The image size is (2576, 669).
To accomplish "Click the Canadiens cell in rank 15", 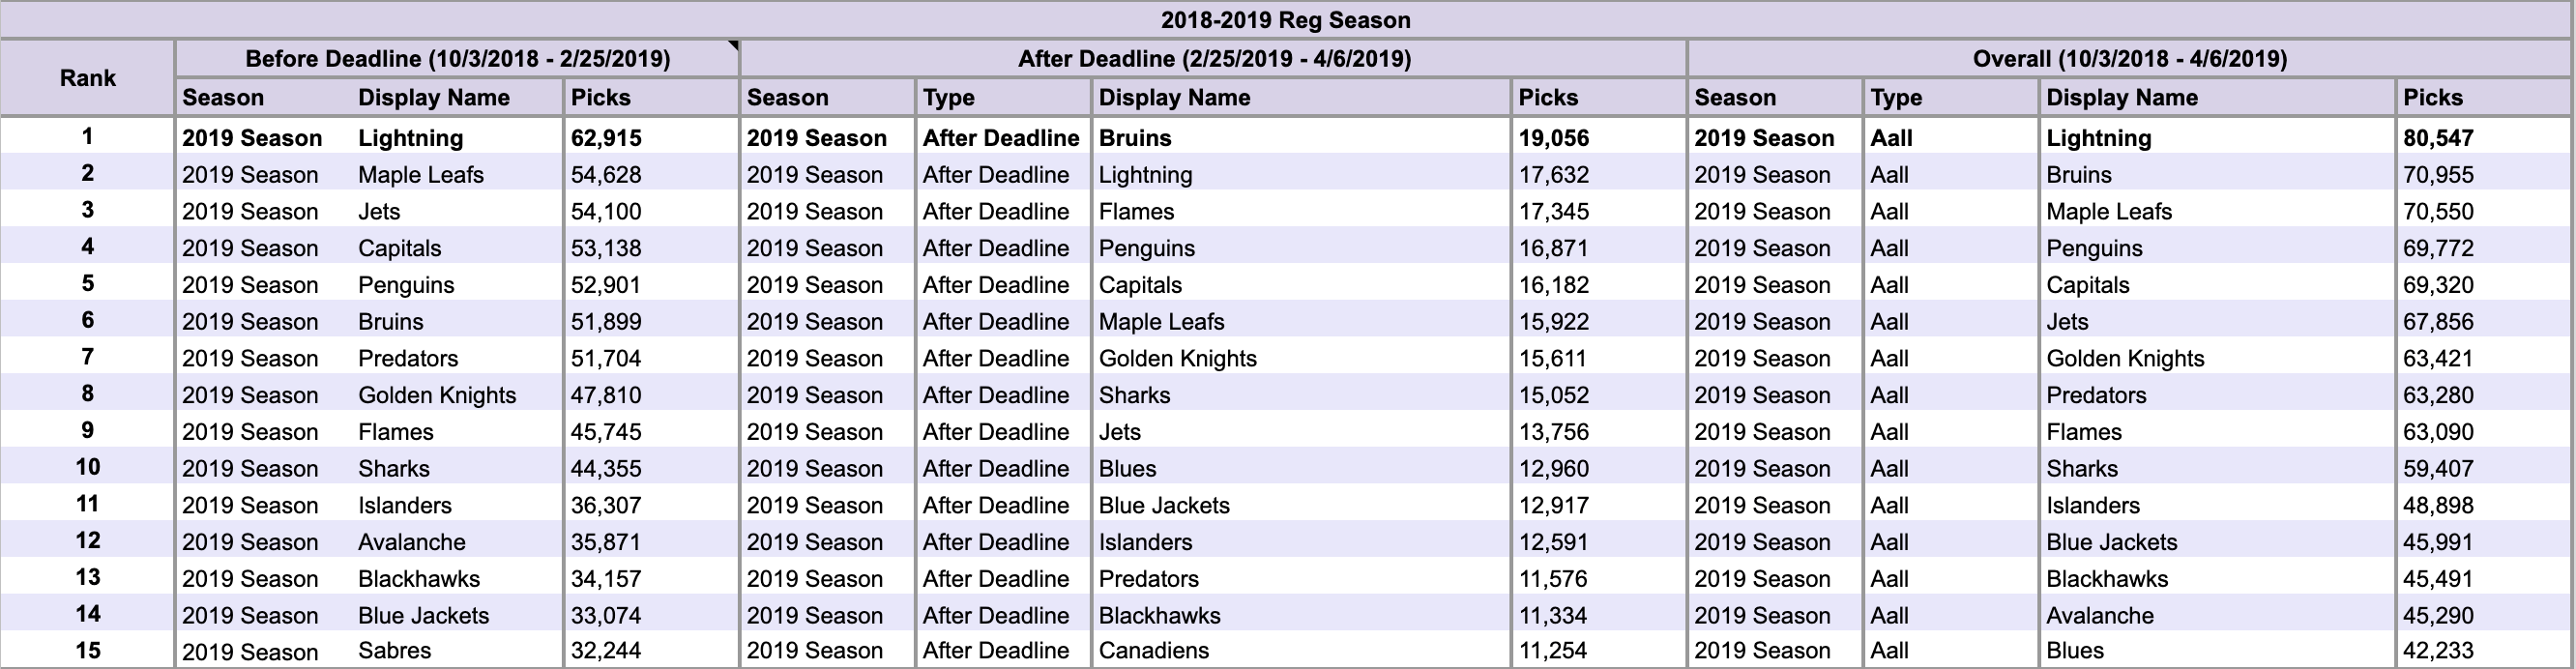I will pos(1301,650).
